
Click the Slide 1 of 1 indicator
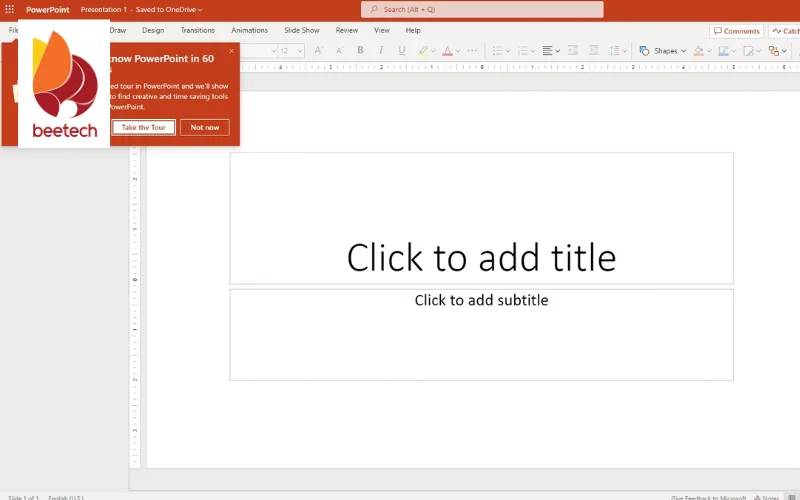click(23, 497)
